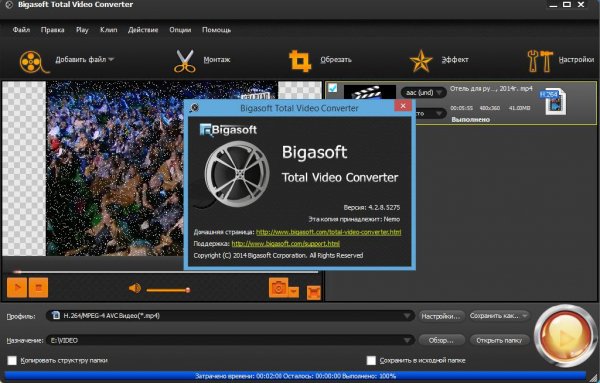Image resolution: width=600 pixels, height=383 pixels.
Task: Click the Выполнено status text
Action: [470, 119]
